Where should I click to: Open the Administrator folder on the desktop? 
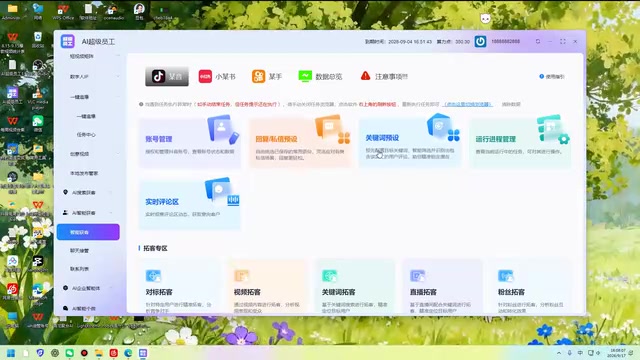click(12, 12)
